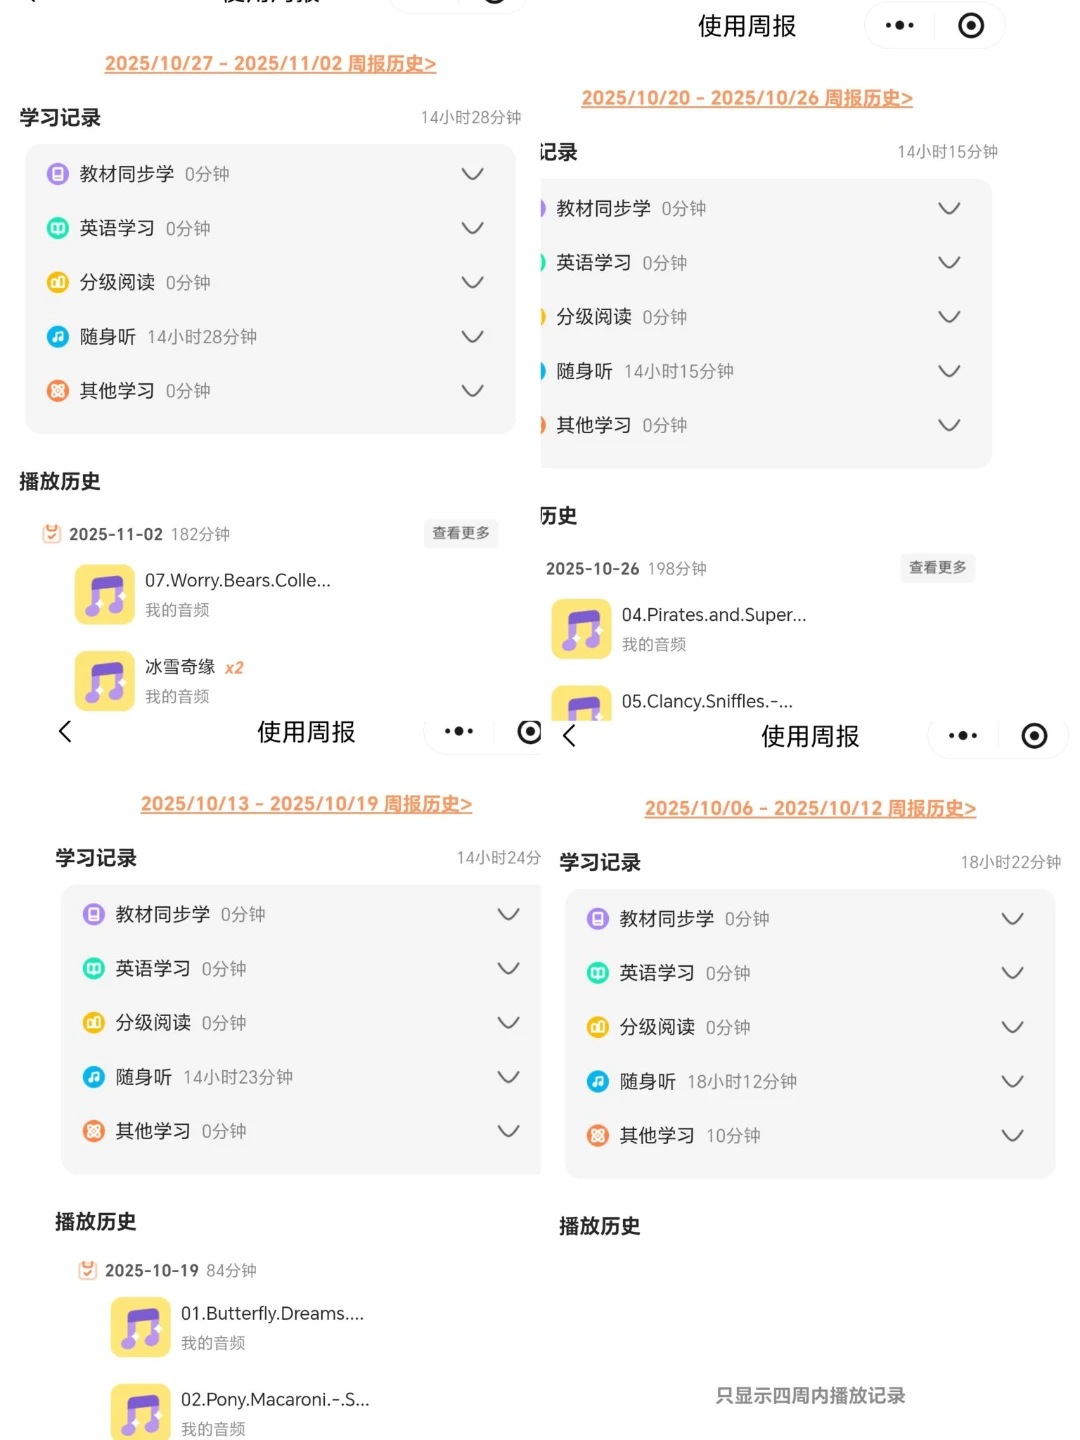Expand the 随身听 18小时12分钟 row chevron
1080x1440 pixels.
click(x=1012, y=1082)
